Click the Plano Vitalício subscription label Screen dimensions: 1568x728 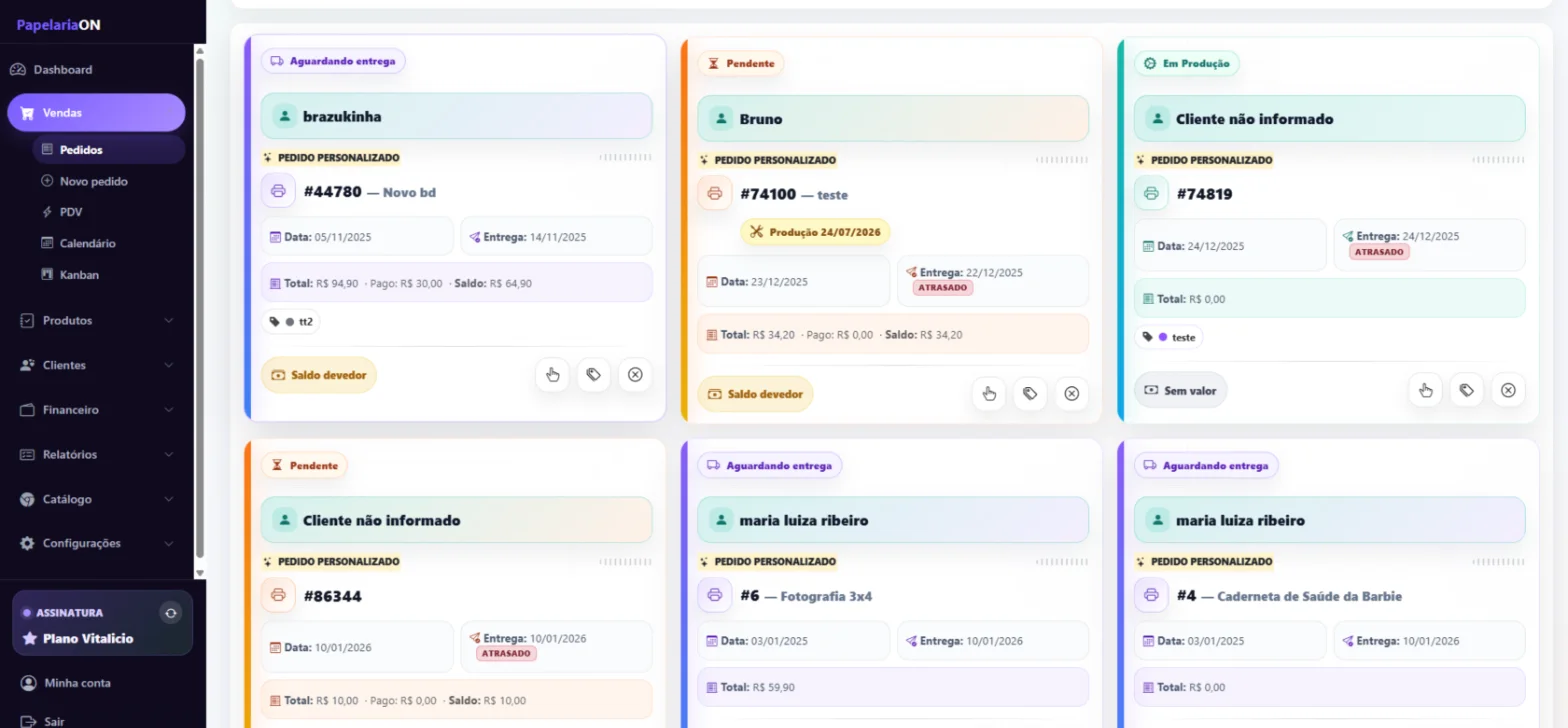point(88,638)
